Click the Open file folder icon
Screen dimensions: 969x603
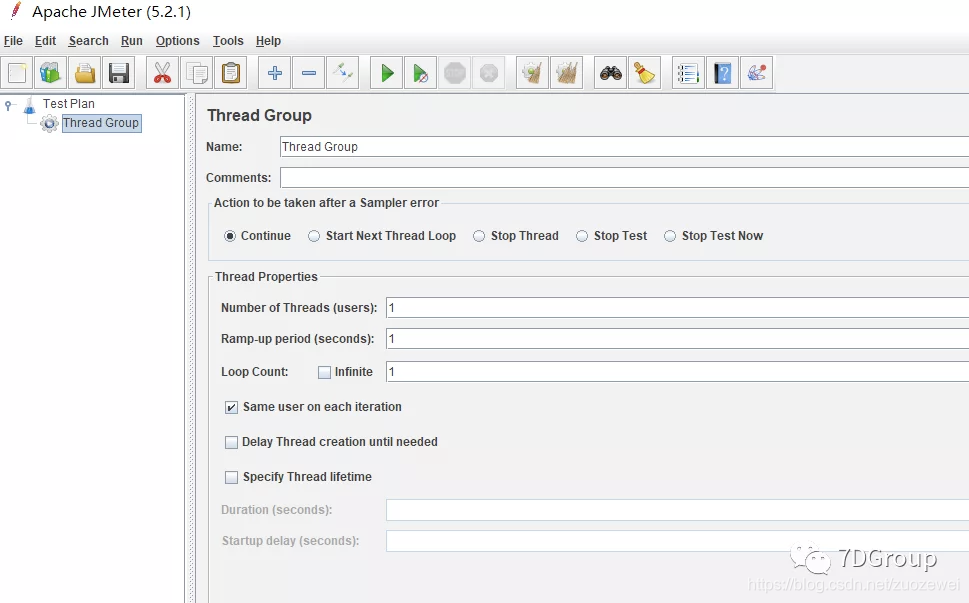85,73
